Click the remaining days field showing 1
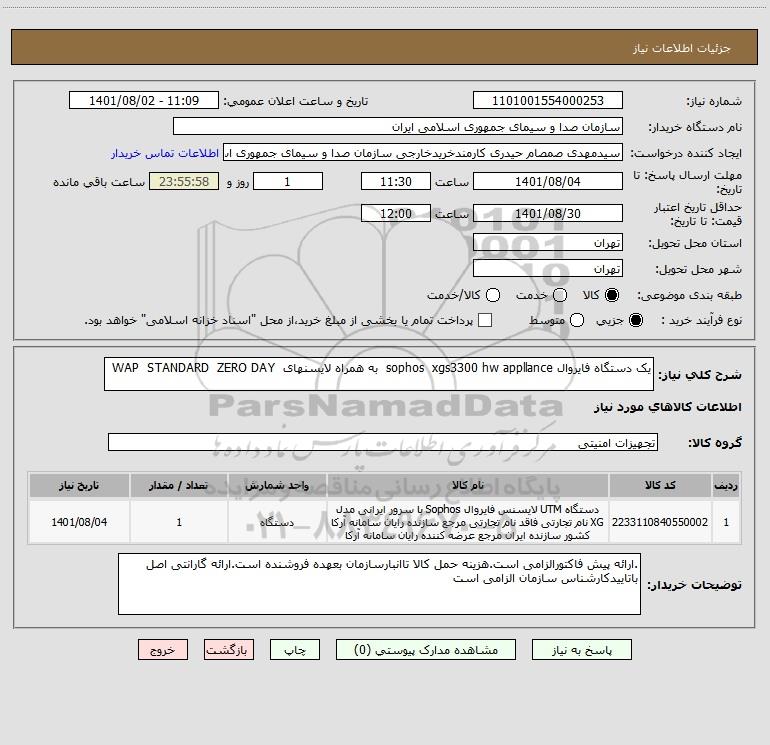This screenshot has height=745, width=770. pos(288,181)
